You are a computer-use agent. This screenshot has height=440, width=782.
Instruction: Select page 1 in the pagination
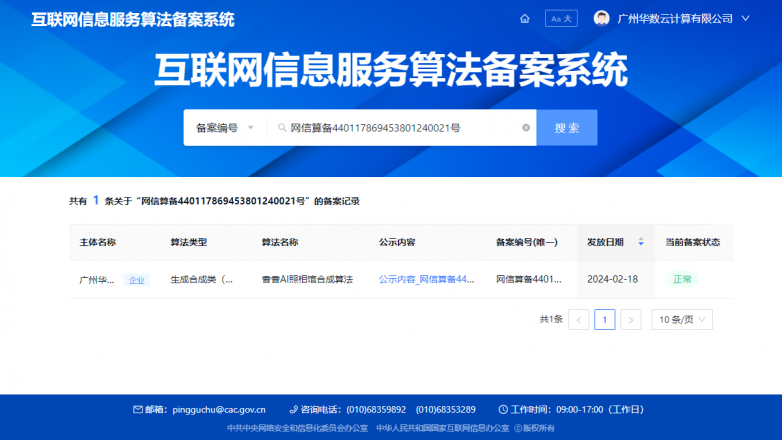coord(604,320)
